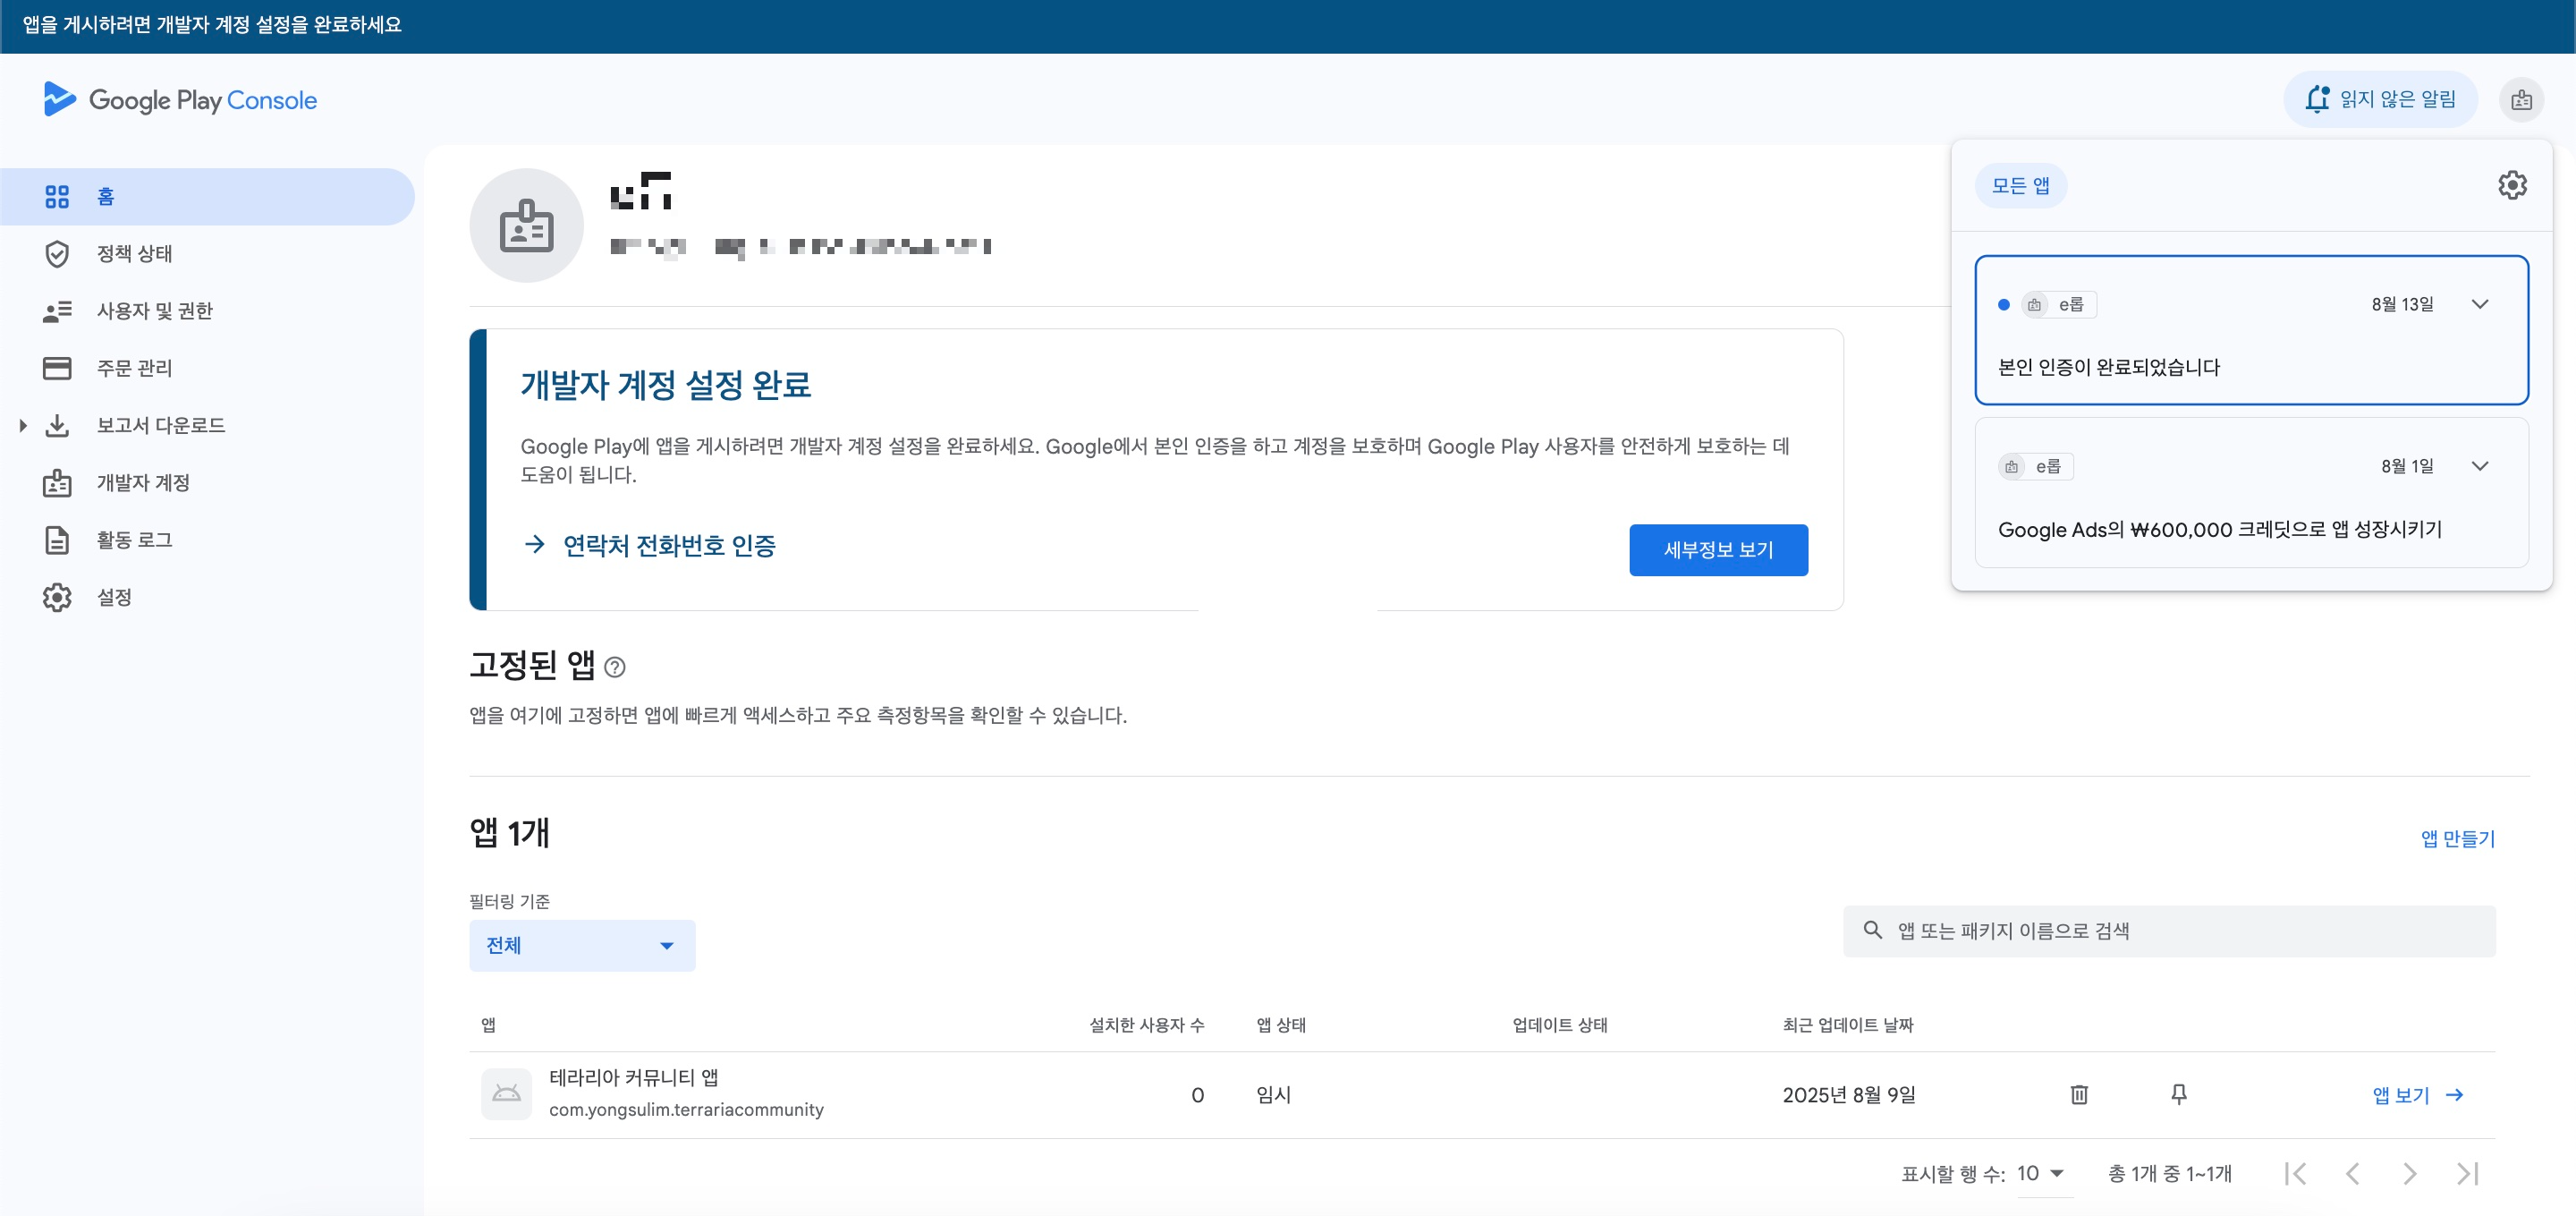This screenshot has width=2576, height=1216.
Task: Click 앱 만들기 link
Action: 2457,839
